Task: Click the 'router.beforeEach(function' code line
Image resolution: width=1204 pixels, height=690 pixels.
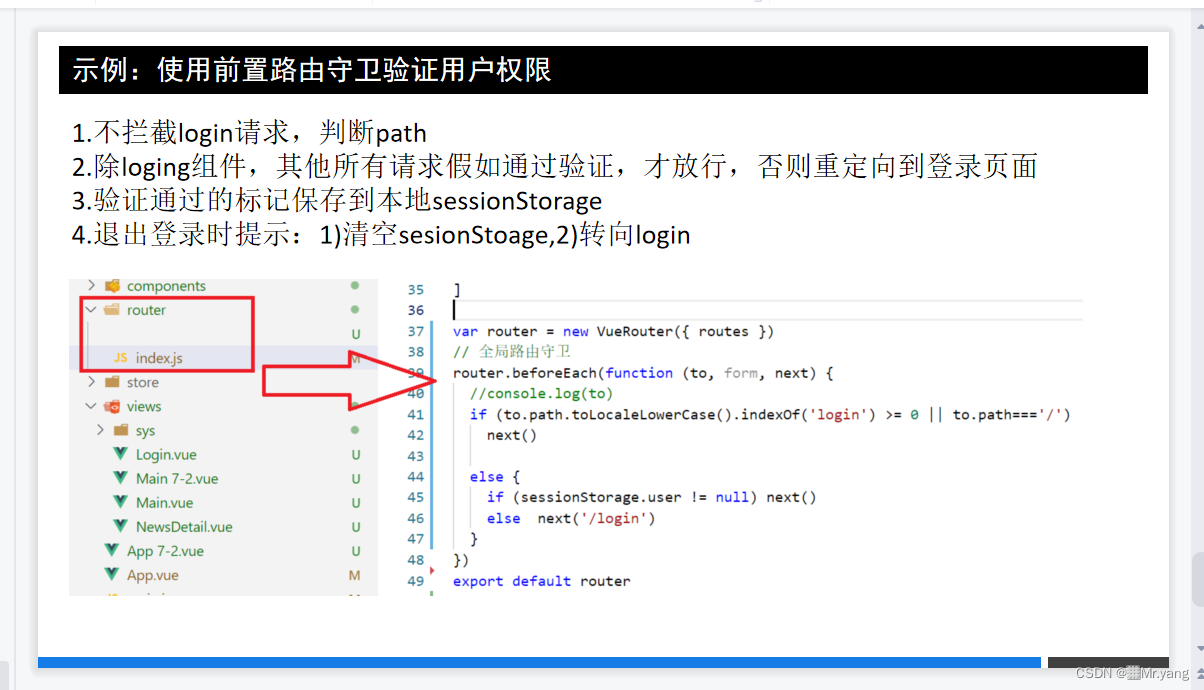Action: pyautogui.click(x=643, y=373)
